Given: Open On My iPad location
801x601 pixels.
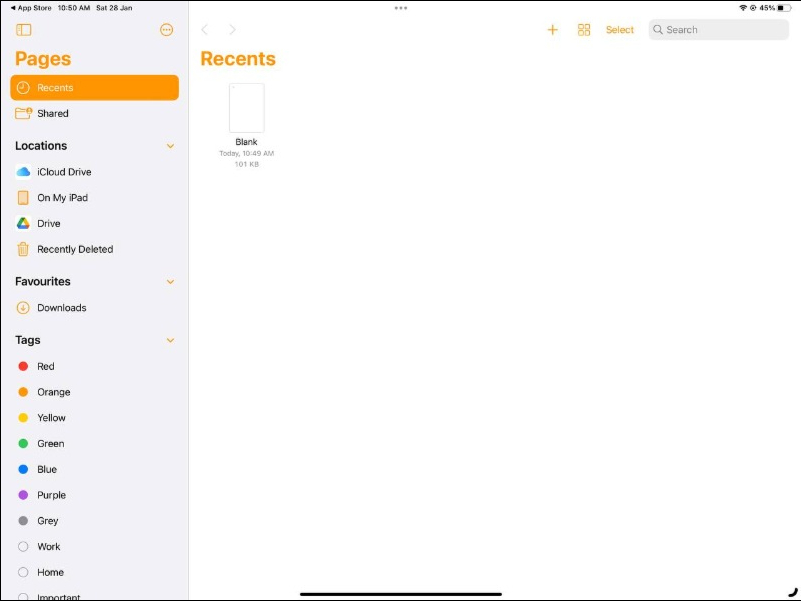Looking at the screenshot, I should click(x=95, y=198).
